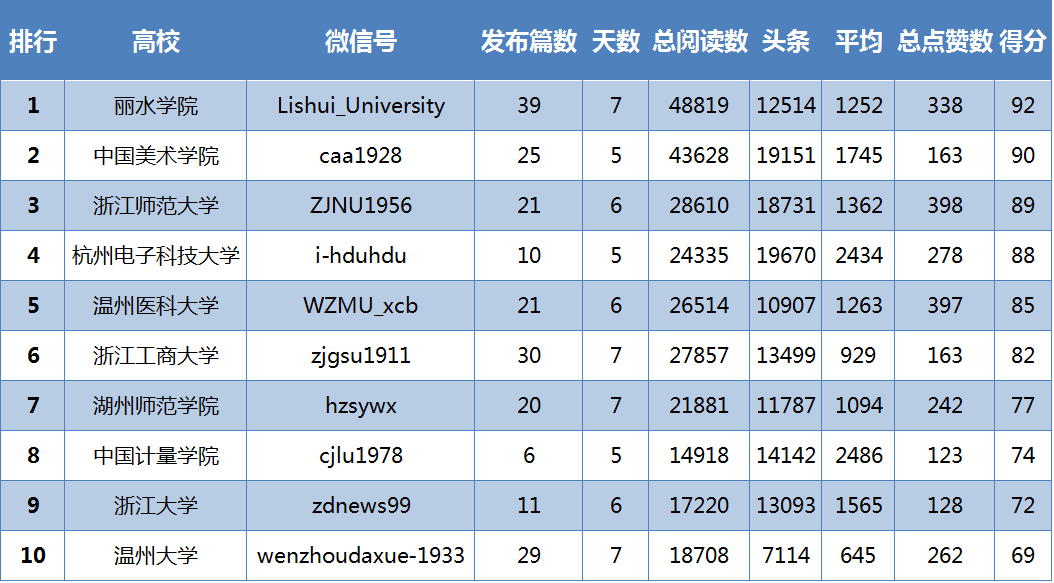The image size is (1054, 583).
Task: Click headline value 10907
Action: (786, 305)
